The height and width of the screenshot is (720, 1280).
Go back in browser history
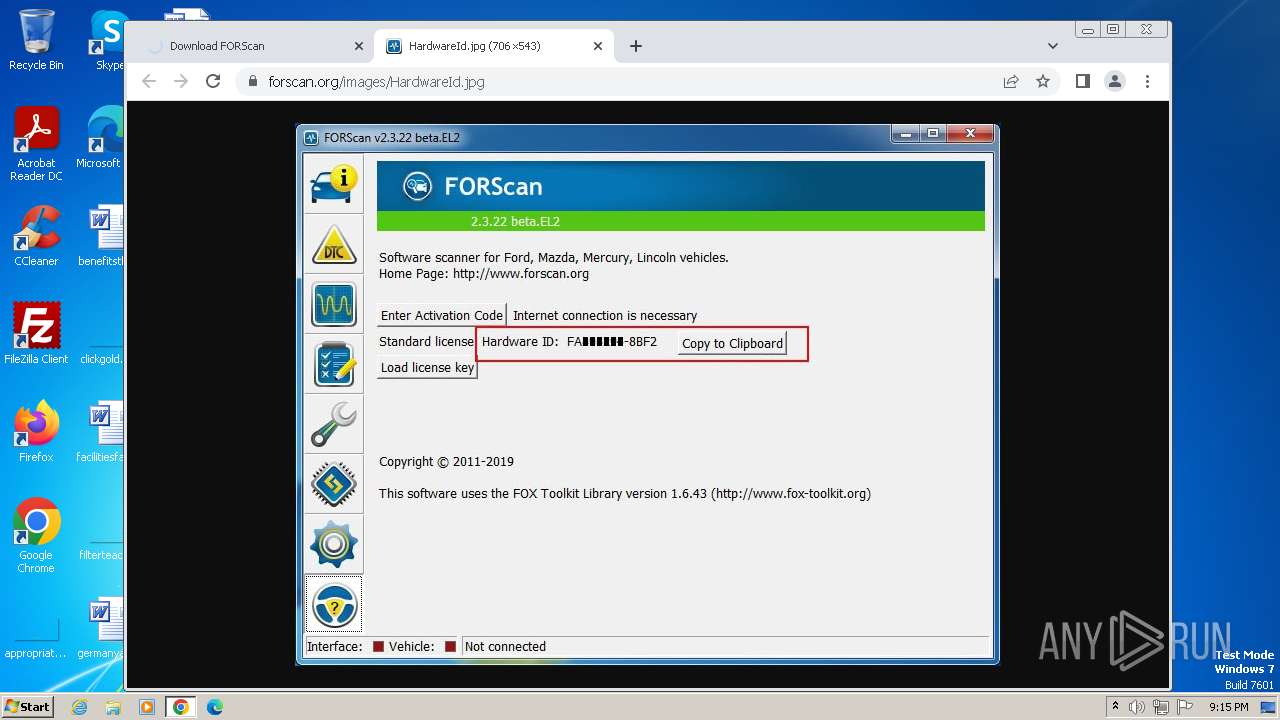[149, 81]
